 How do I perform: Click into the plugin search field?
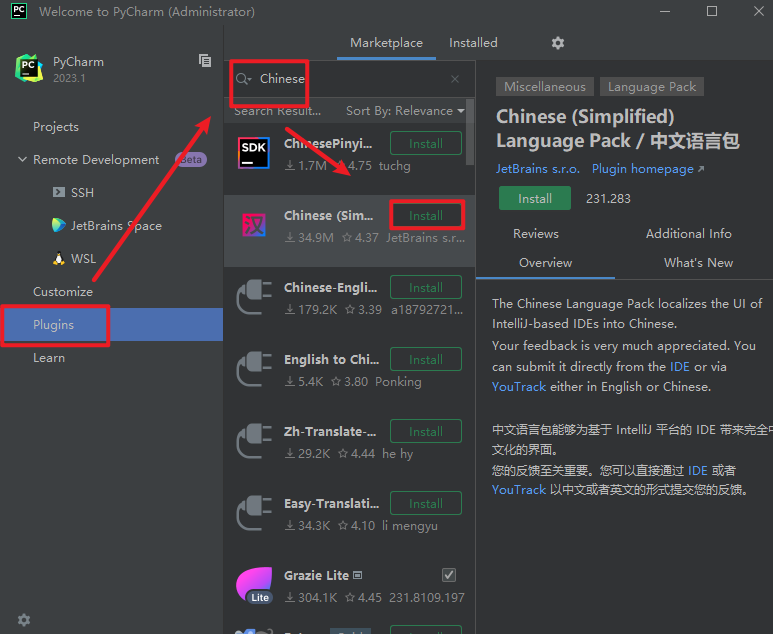coord(350,79)
